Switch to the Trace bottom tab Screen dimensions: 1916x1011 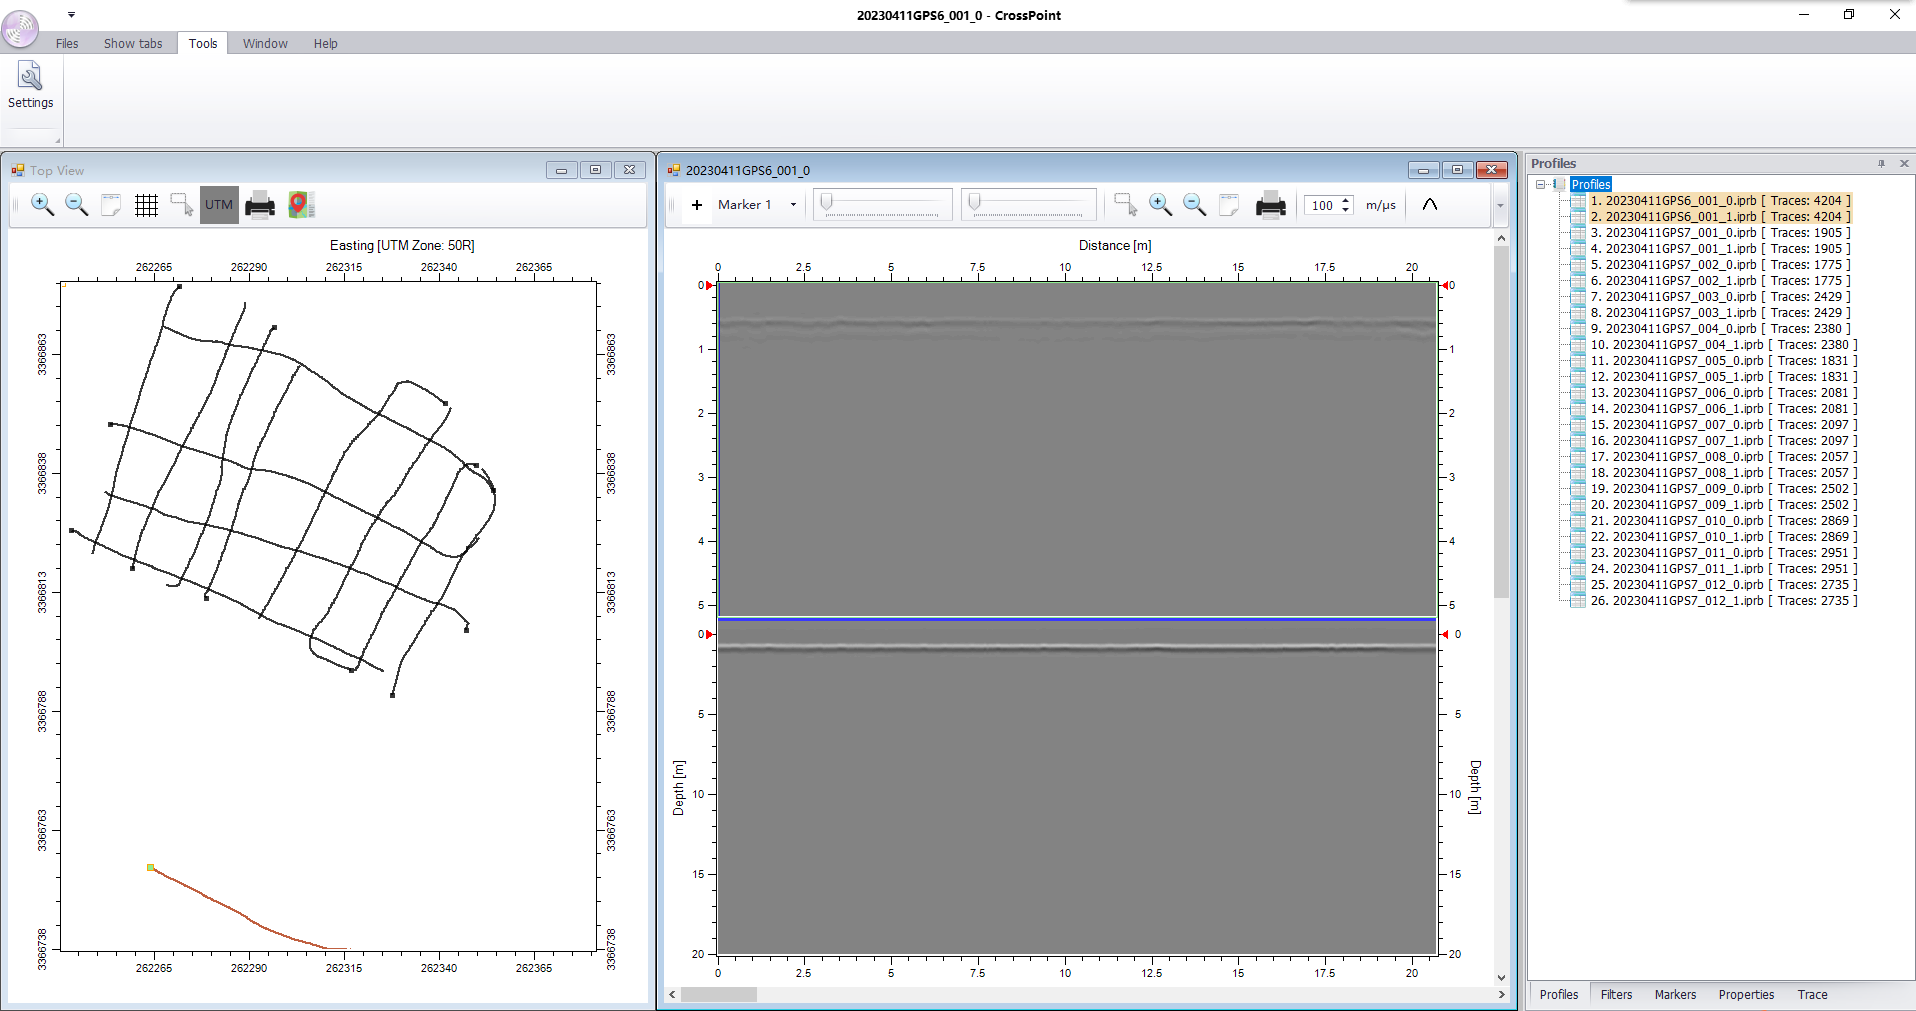click(1812, 994)
